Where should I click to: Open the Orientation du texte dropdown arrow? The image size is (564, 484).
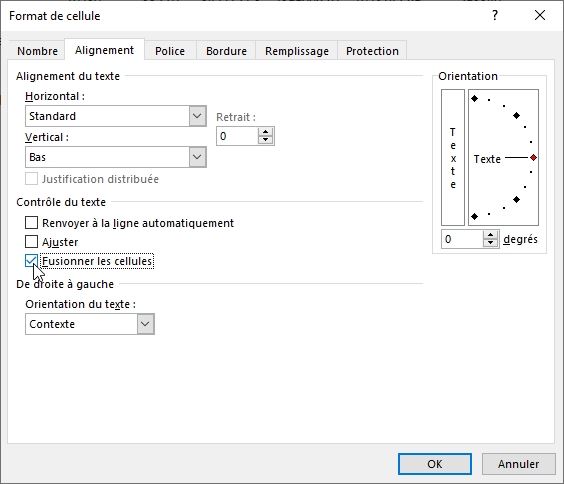[x=145, y=324]
